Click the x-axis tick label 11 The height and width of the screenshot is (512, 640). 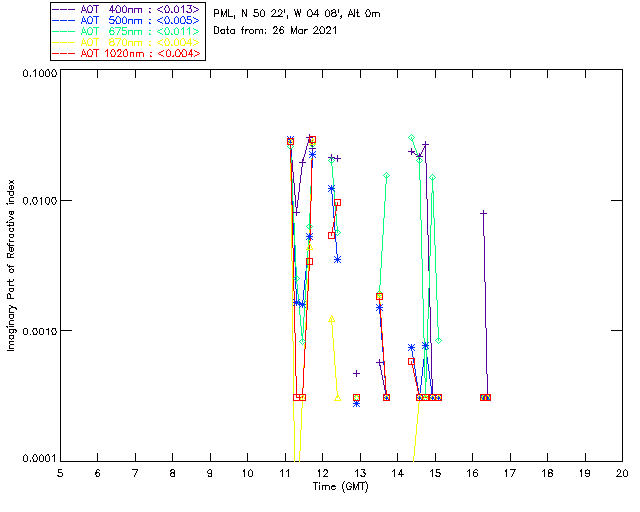pos(285,474)
